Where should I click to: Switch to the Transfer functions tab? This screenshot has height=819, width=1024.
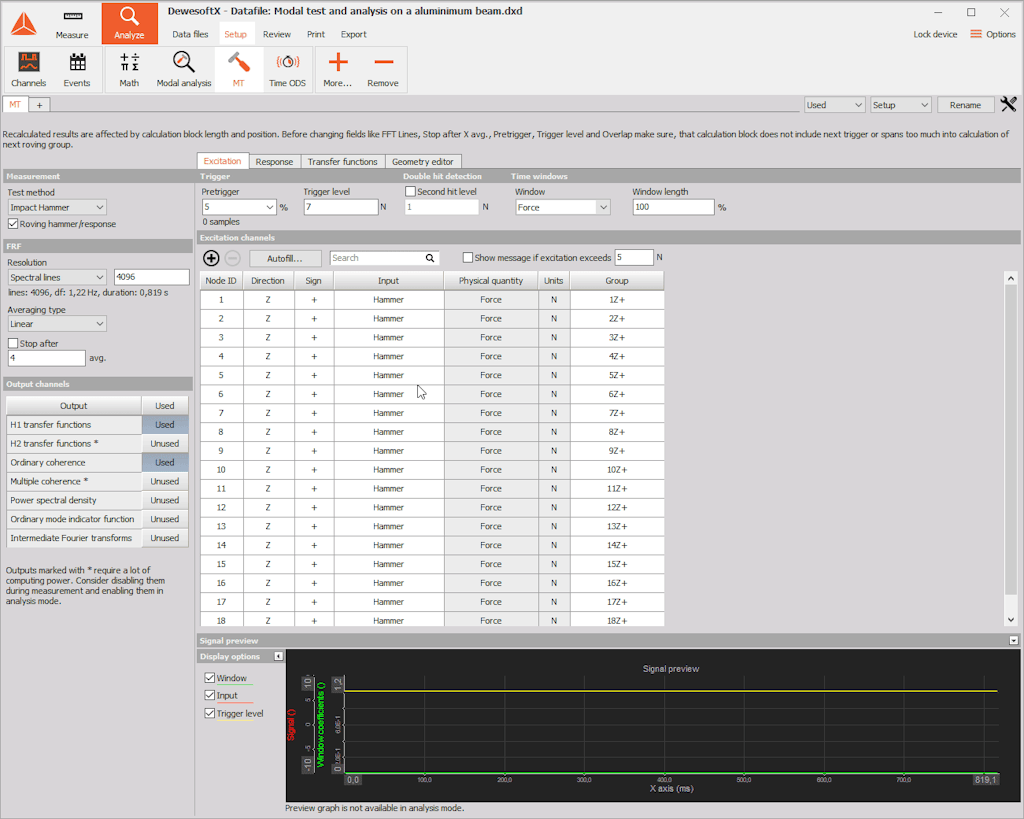[342, 161]
